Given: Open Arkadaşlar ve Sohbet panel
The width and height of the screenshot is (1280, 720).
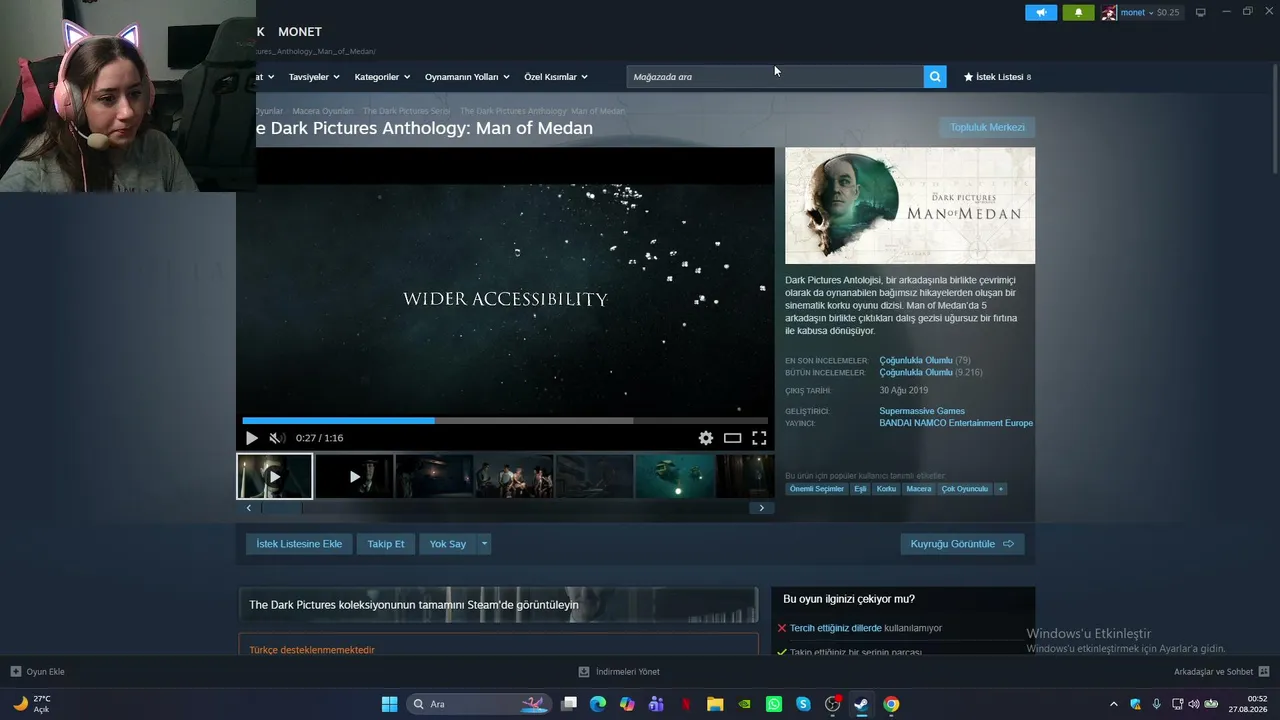Looking at the screenshot, I should coord(1221,672).
